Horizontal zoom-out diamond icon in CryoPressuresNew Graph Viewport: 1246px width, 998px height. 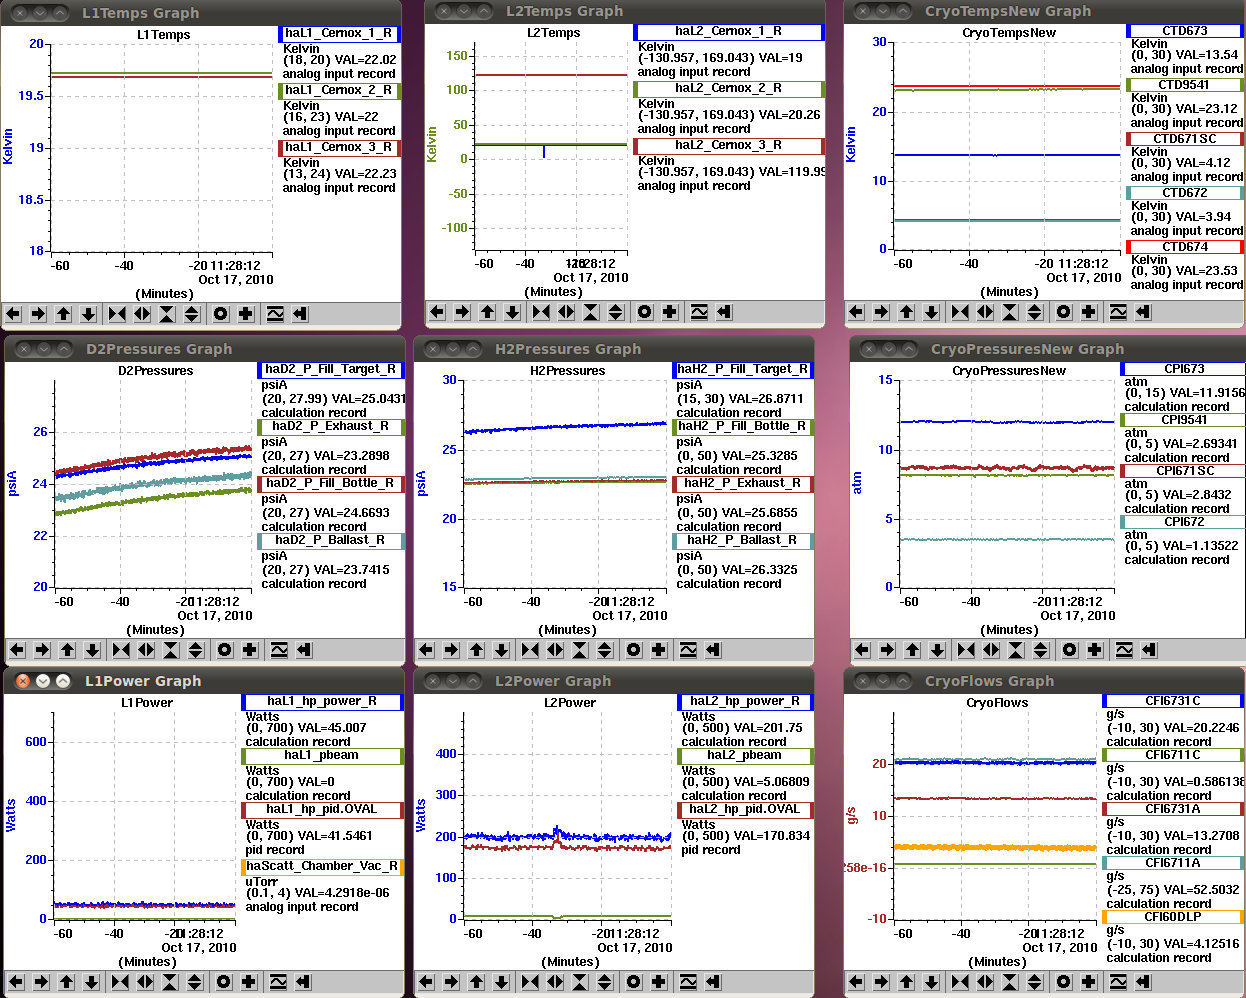pyautogui.click(x=991, y=650)
